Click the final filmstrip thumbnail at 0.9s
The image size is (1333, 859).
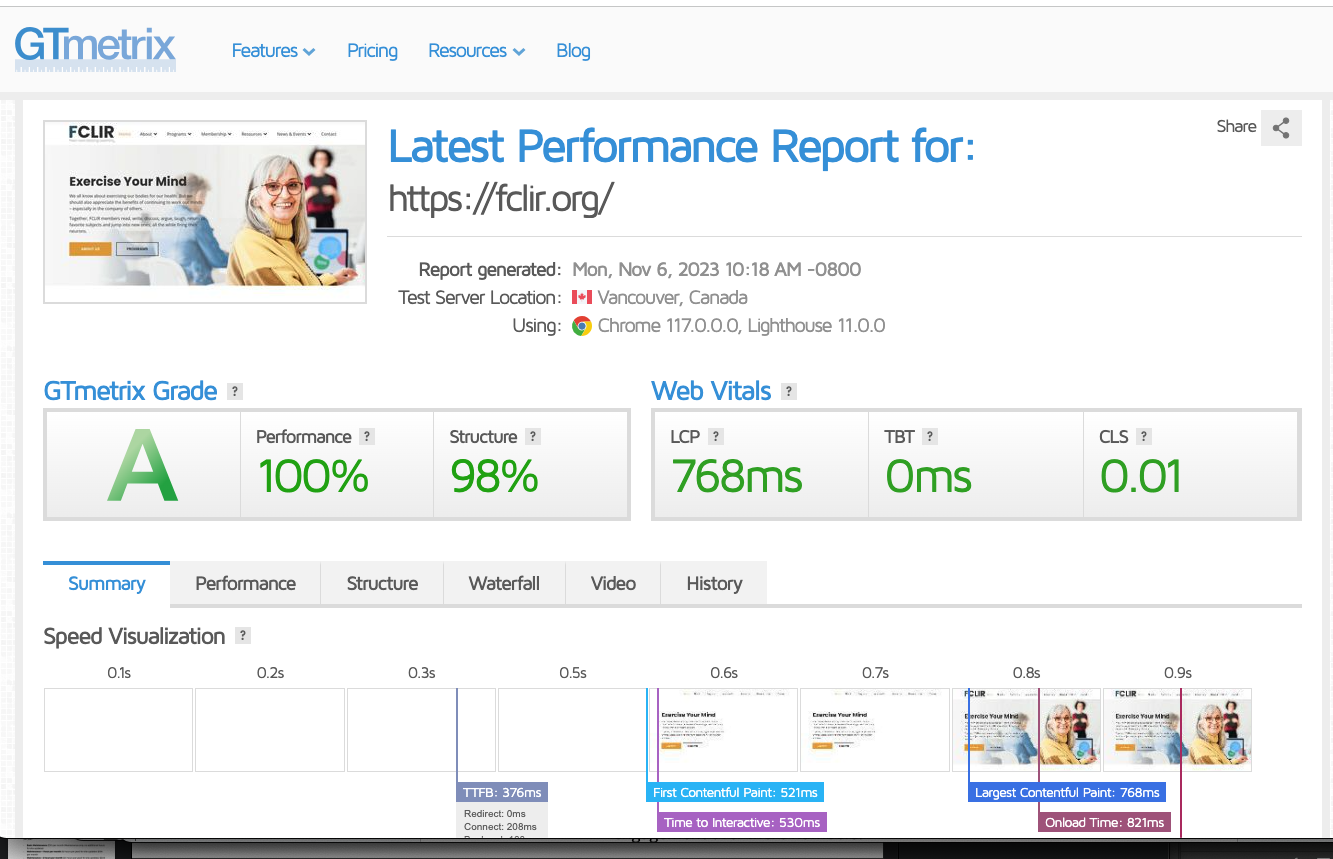pos(1177,730)
